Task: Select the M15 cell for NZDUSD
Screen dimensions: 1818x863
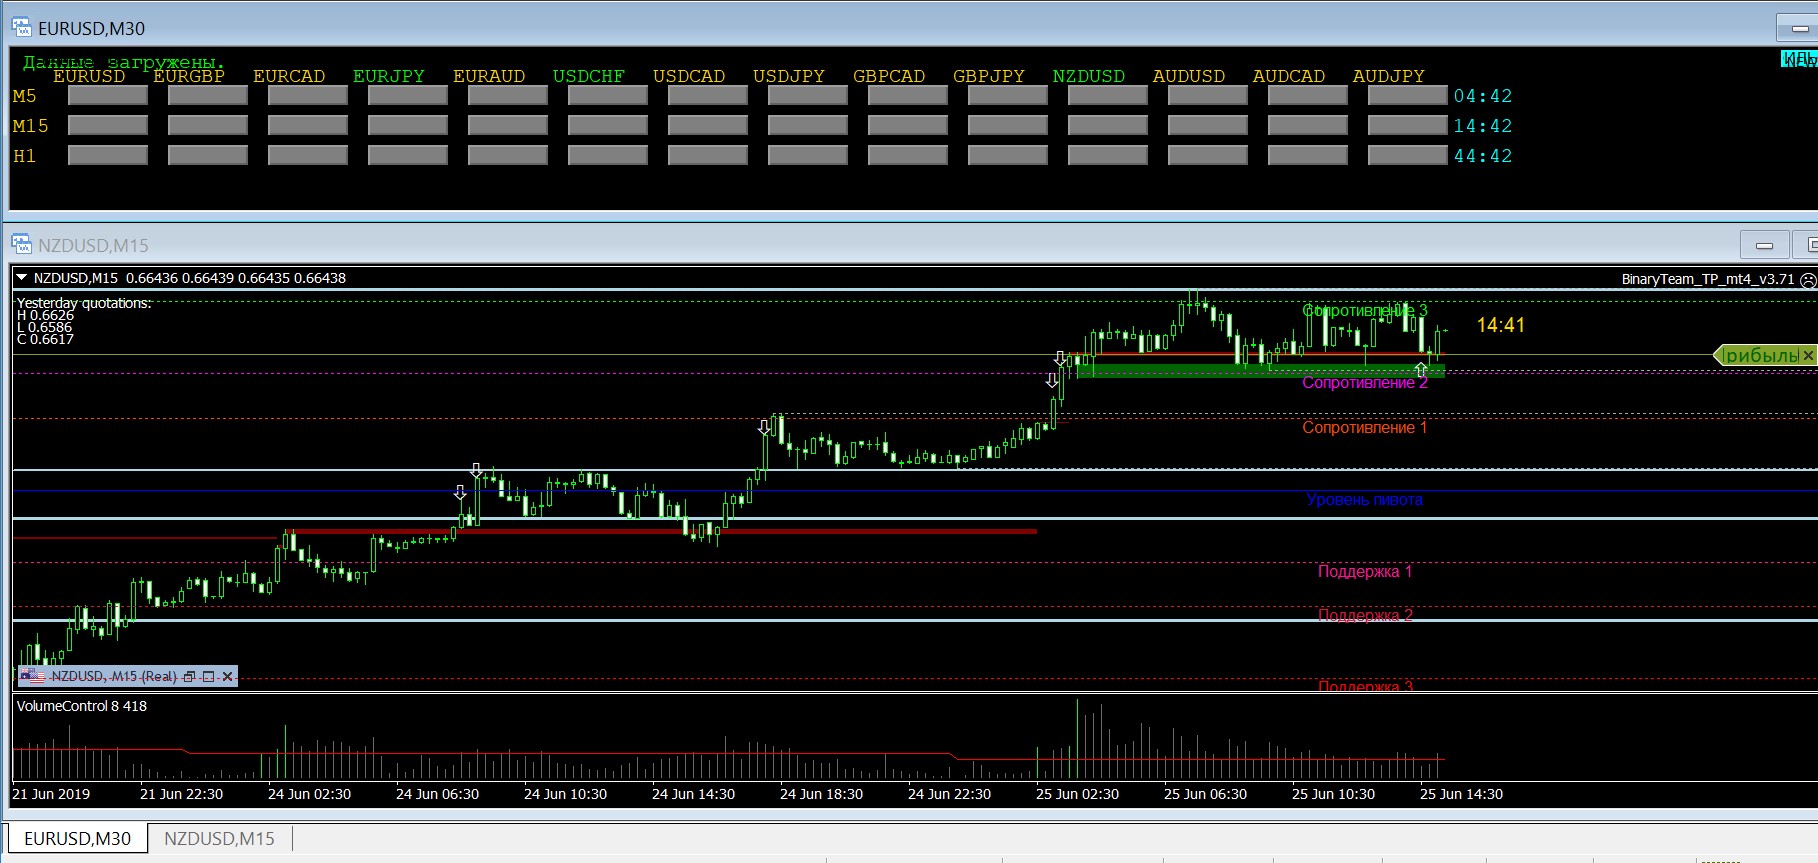Action: (x=1108, y=126)
